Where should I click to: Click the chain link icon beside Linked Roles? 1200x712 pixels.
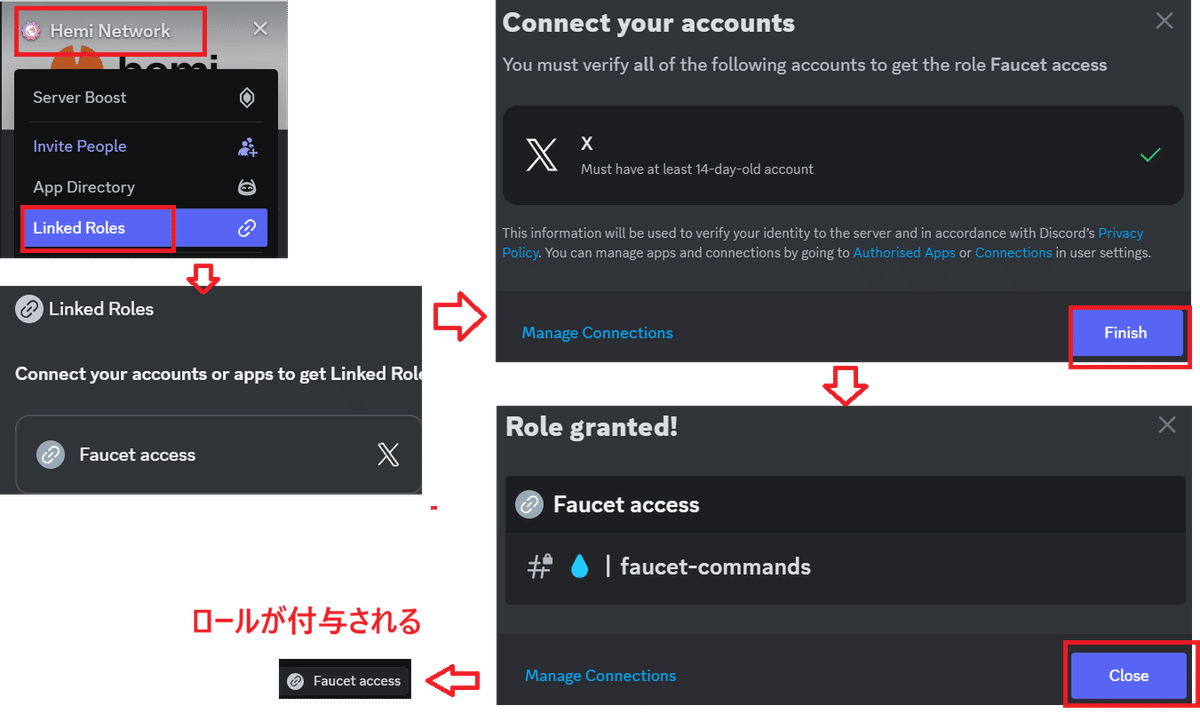[x=247, y=228]
